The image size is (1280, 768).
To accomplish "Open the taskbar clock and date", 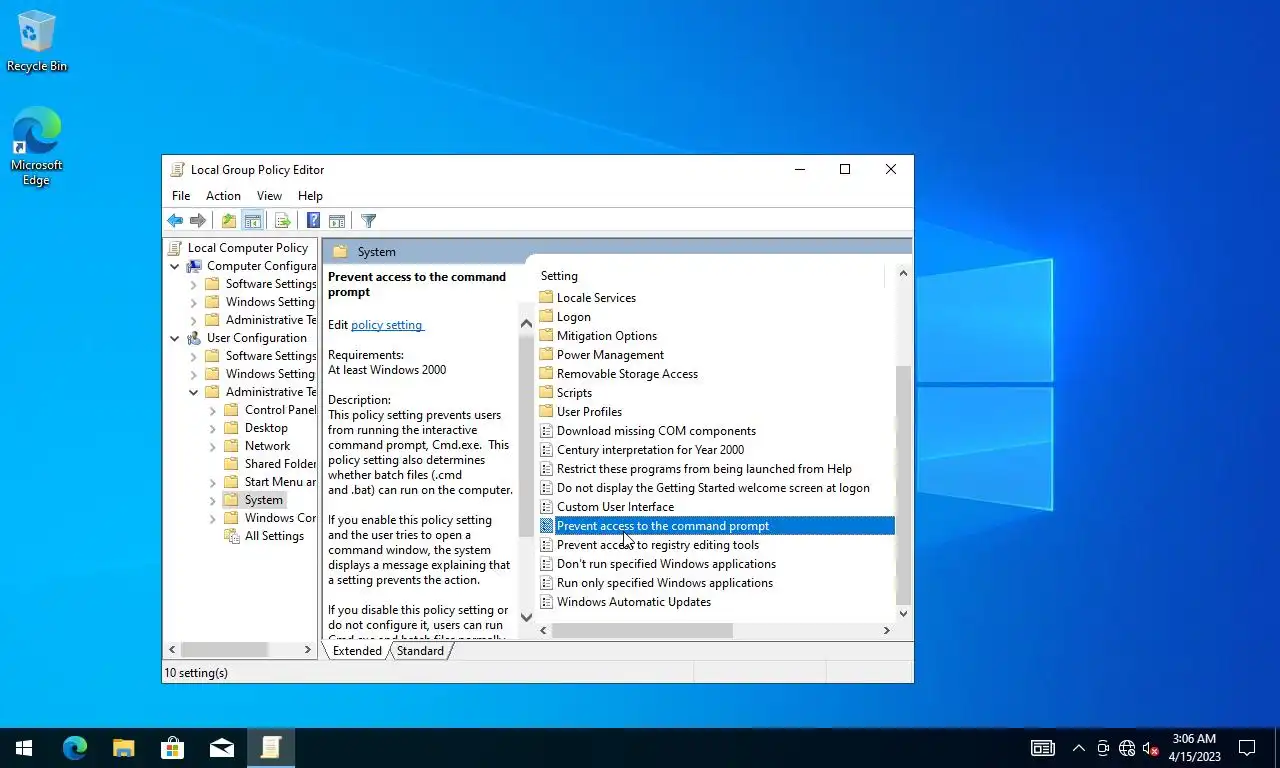I will tap(1193, 747).
